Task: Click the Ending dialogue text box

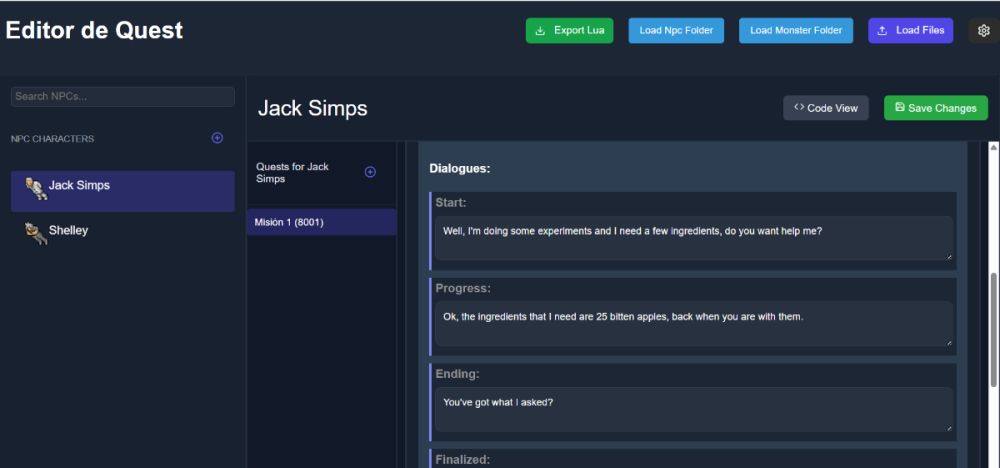Action: coord(693,409)
